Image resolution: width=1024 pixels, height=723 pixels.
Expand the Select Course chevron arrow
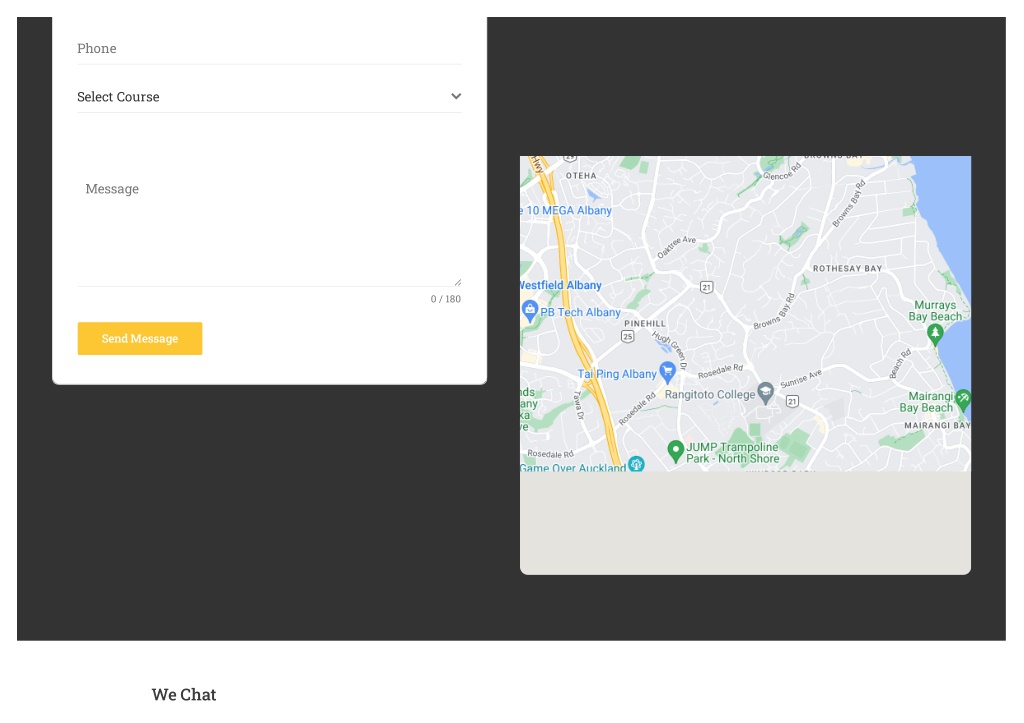tap(456, 96)
